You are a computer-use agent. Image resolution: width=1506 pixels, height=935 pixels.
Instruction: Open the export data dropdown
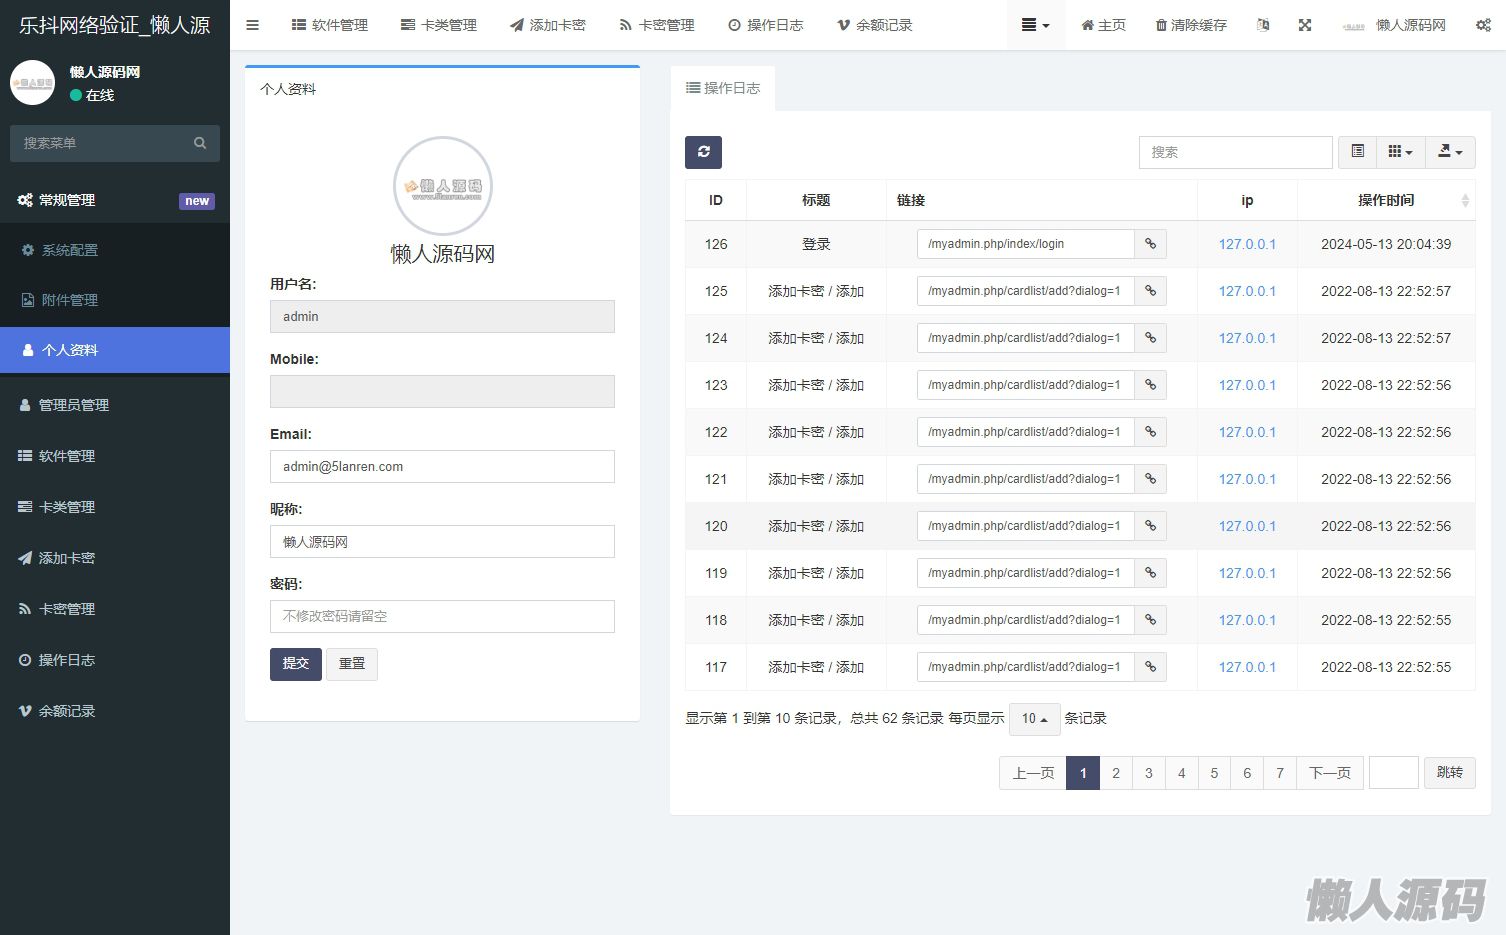coord(1450,152)
